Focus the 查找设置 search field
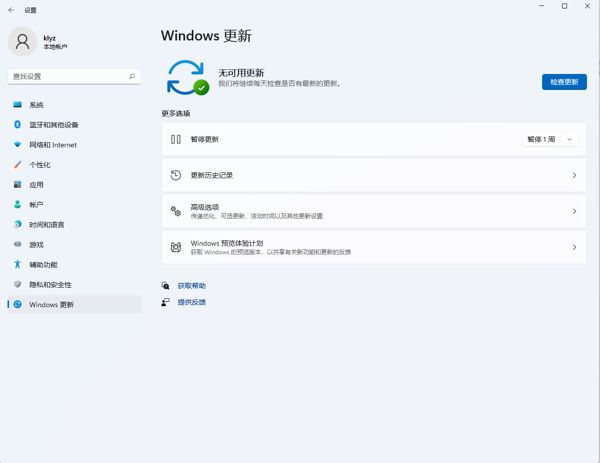Viewport: 600px width, 463px height. (74, 77)
